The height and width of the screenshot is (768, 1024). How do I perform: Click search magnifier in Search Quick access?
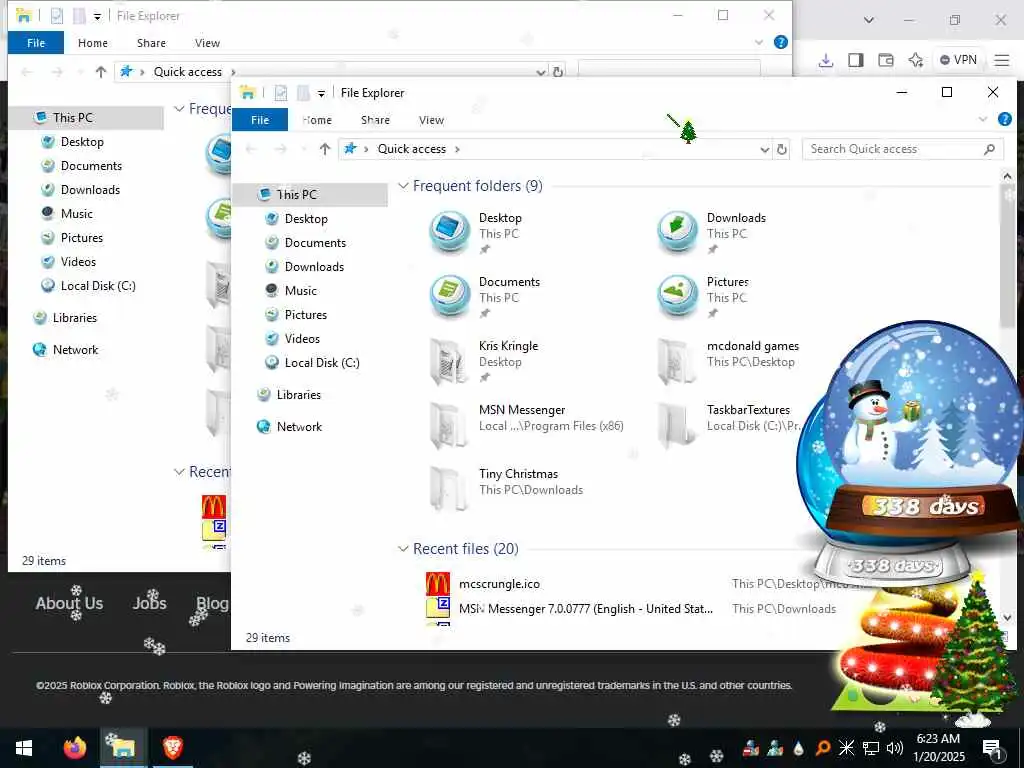989,150
